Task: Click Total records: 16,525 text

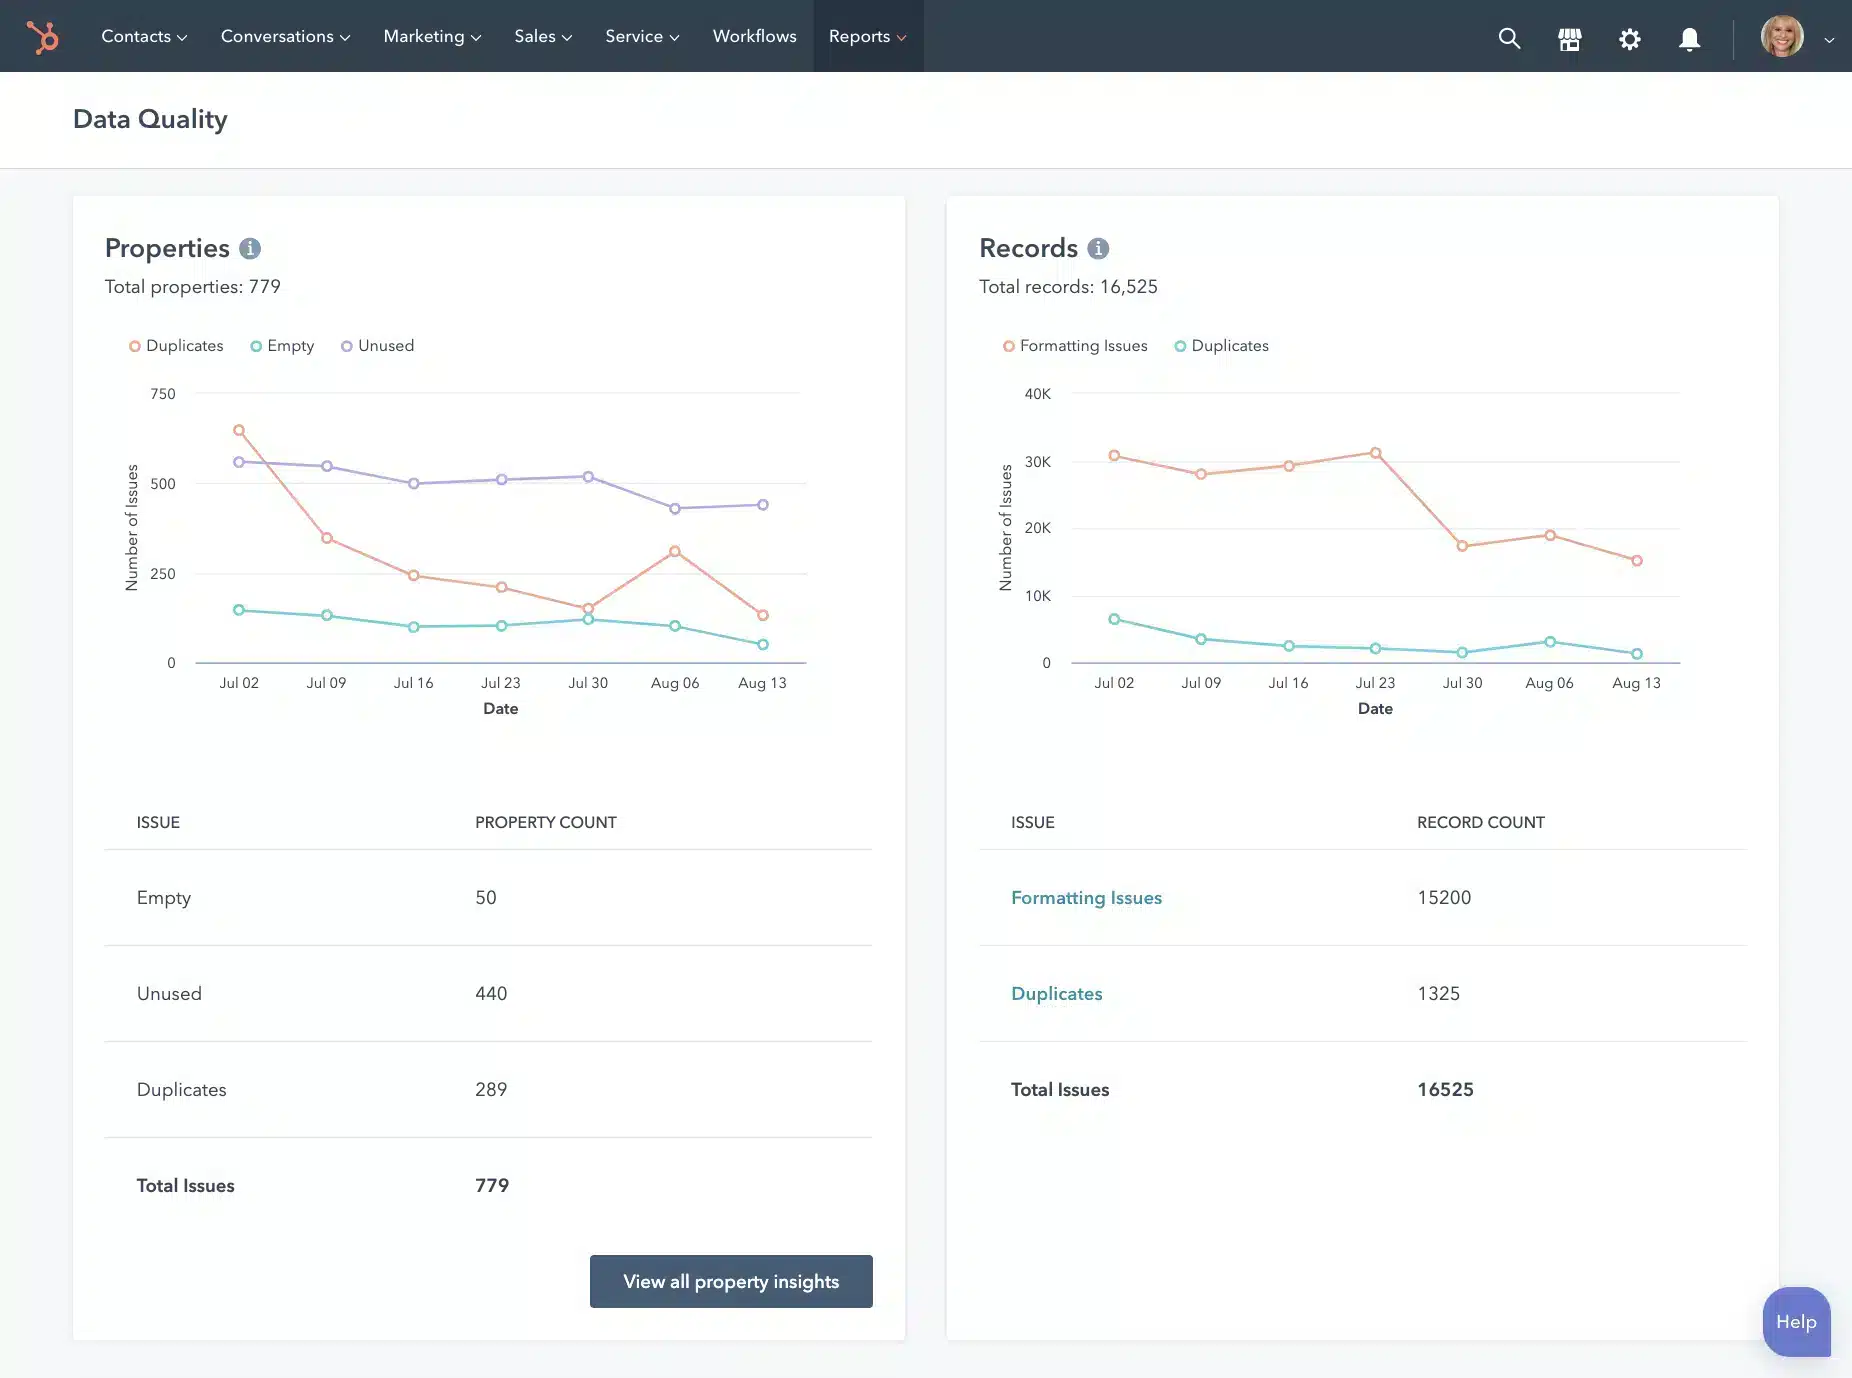Action: click(1068, 287)
